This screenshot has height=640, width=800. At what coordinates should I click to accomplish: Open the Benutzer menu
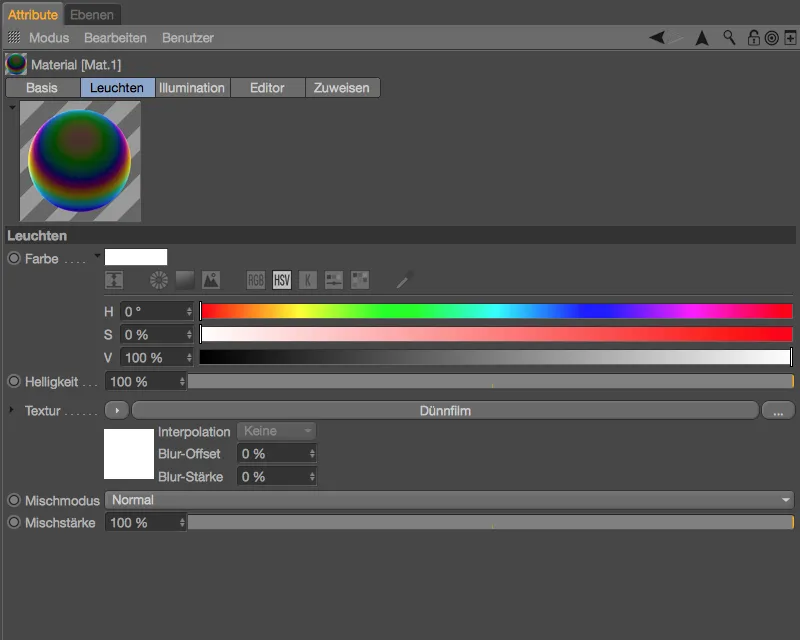pyautogui.click(x=188, y=38)
